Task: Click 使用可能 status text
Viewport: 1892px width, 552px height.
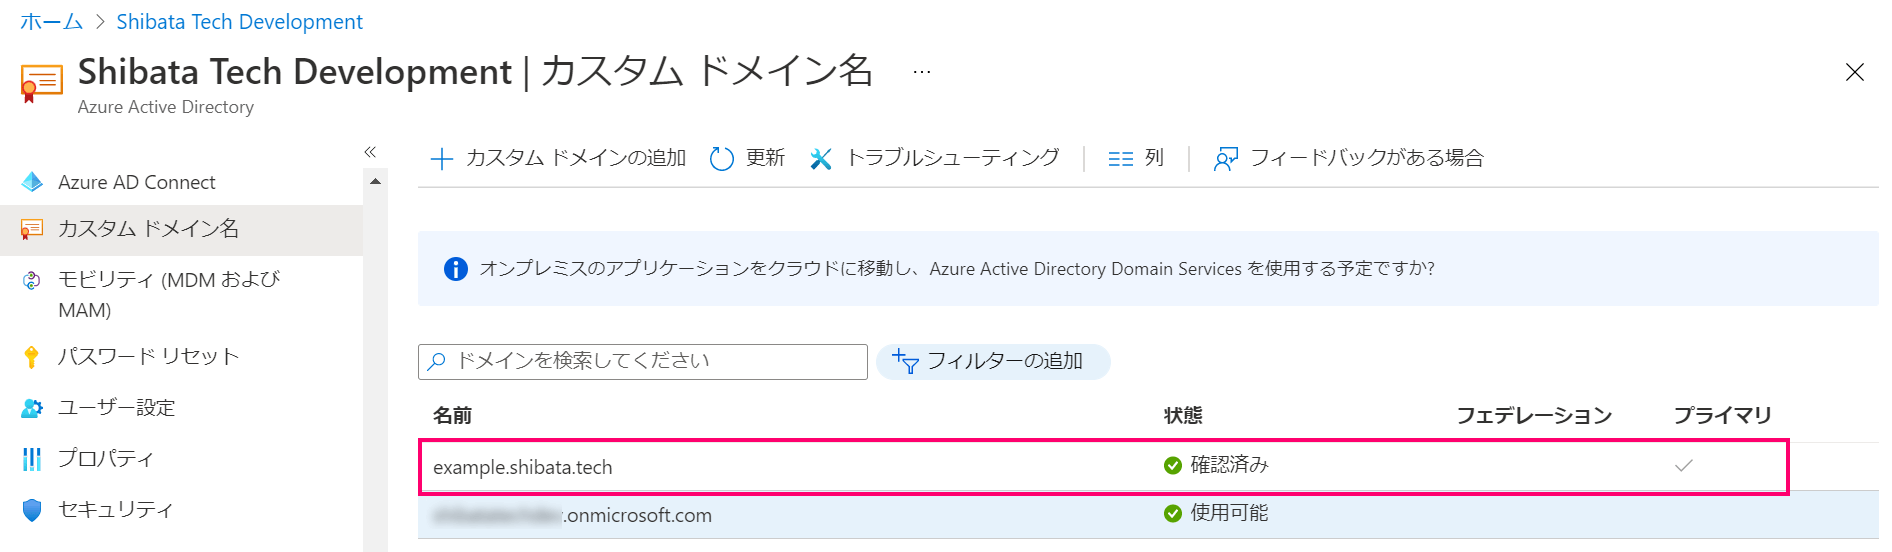Action: point(1229,513)
